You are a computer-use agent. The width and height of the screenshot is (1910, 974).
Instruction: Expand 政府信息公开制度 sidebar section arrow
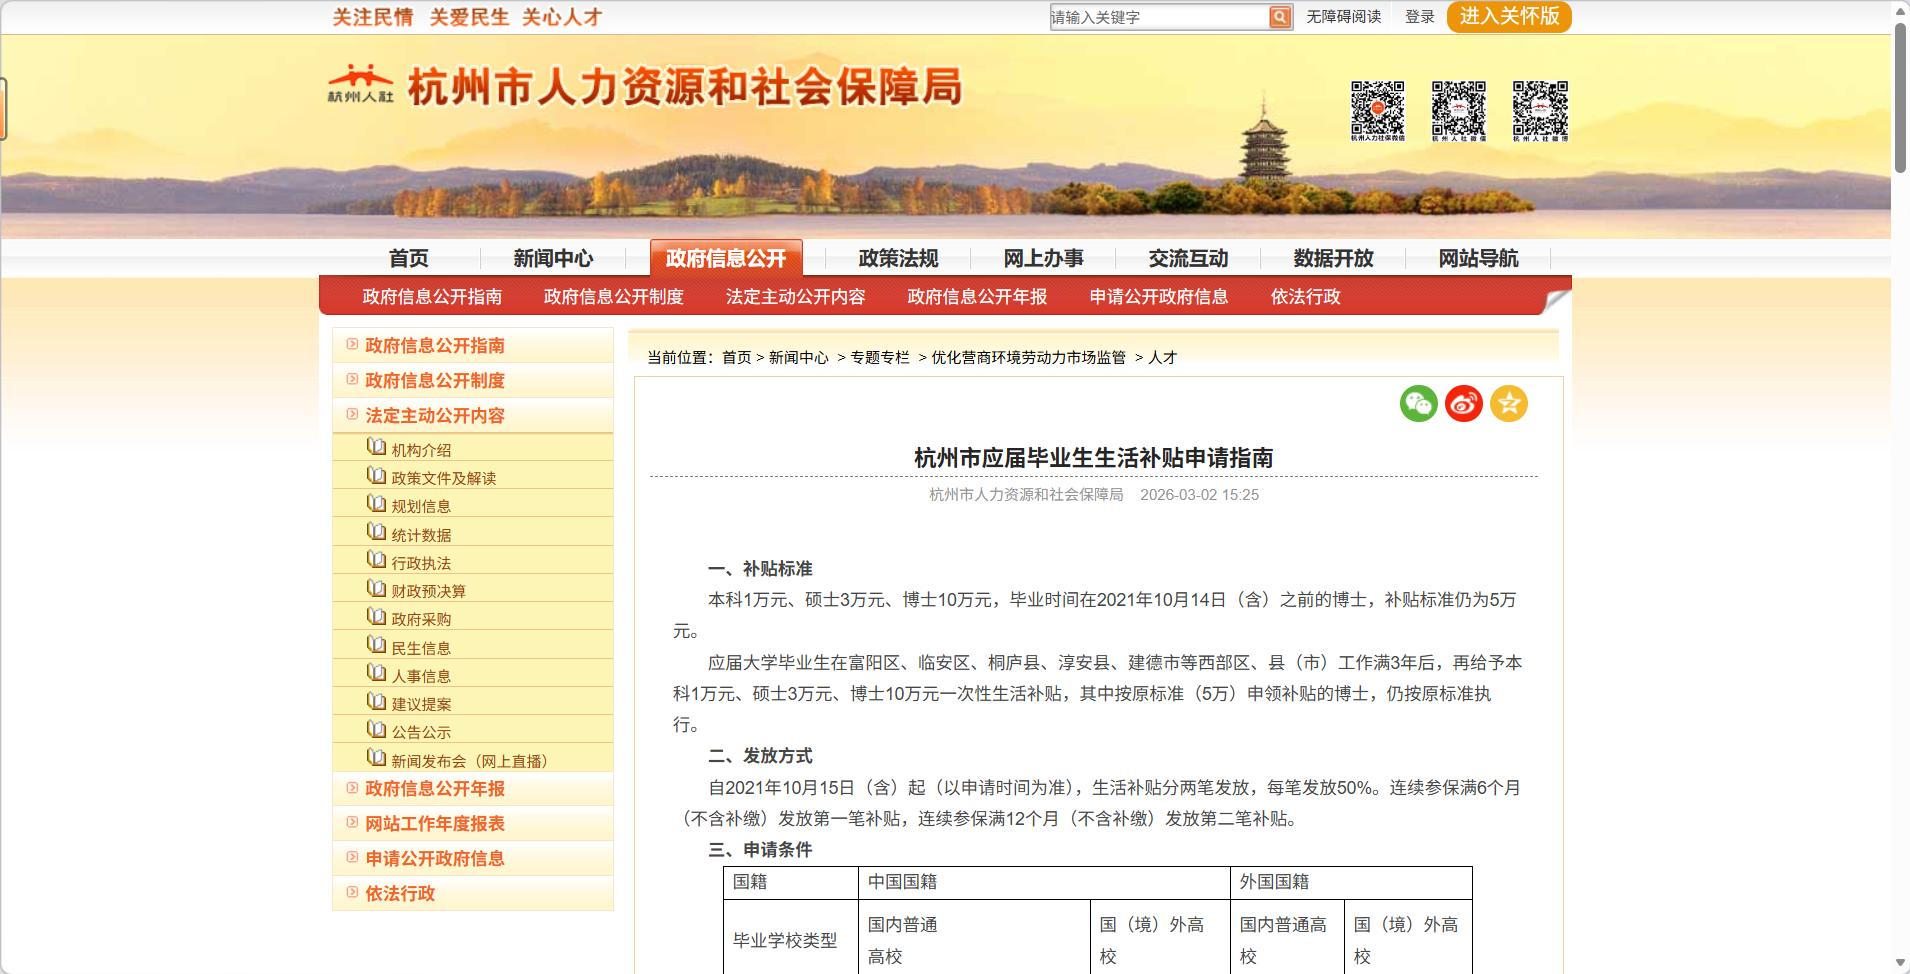pos(352,379)
